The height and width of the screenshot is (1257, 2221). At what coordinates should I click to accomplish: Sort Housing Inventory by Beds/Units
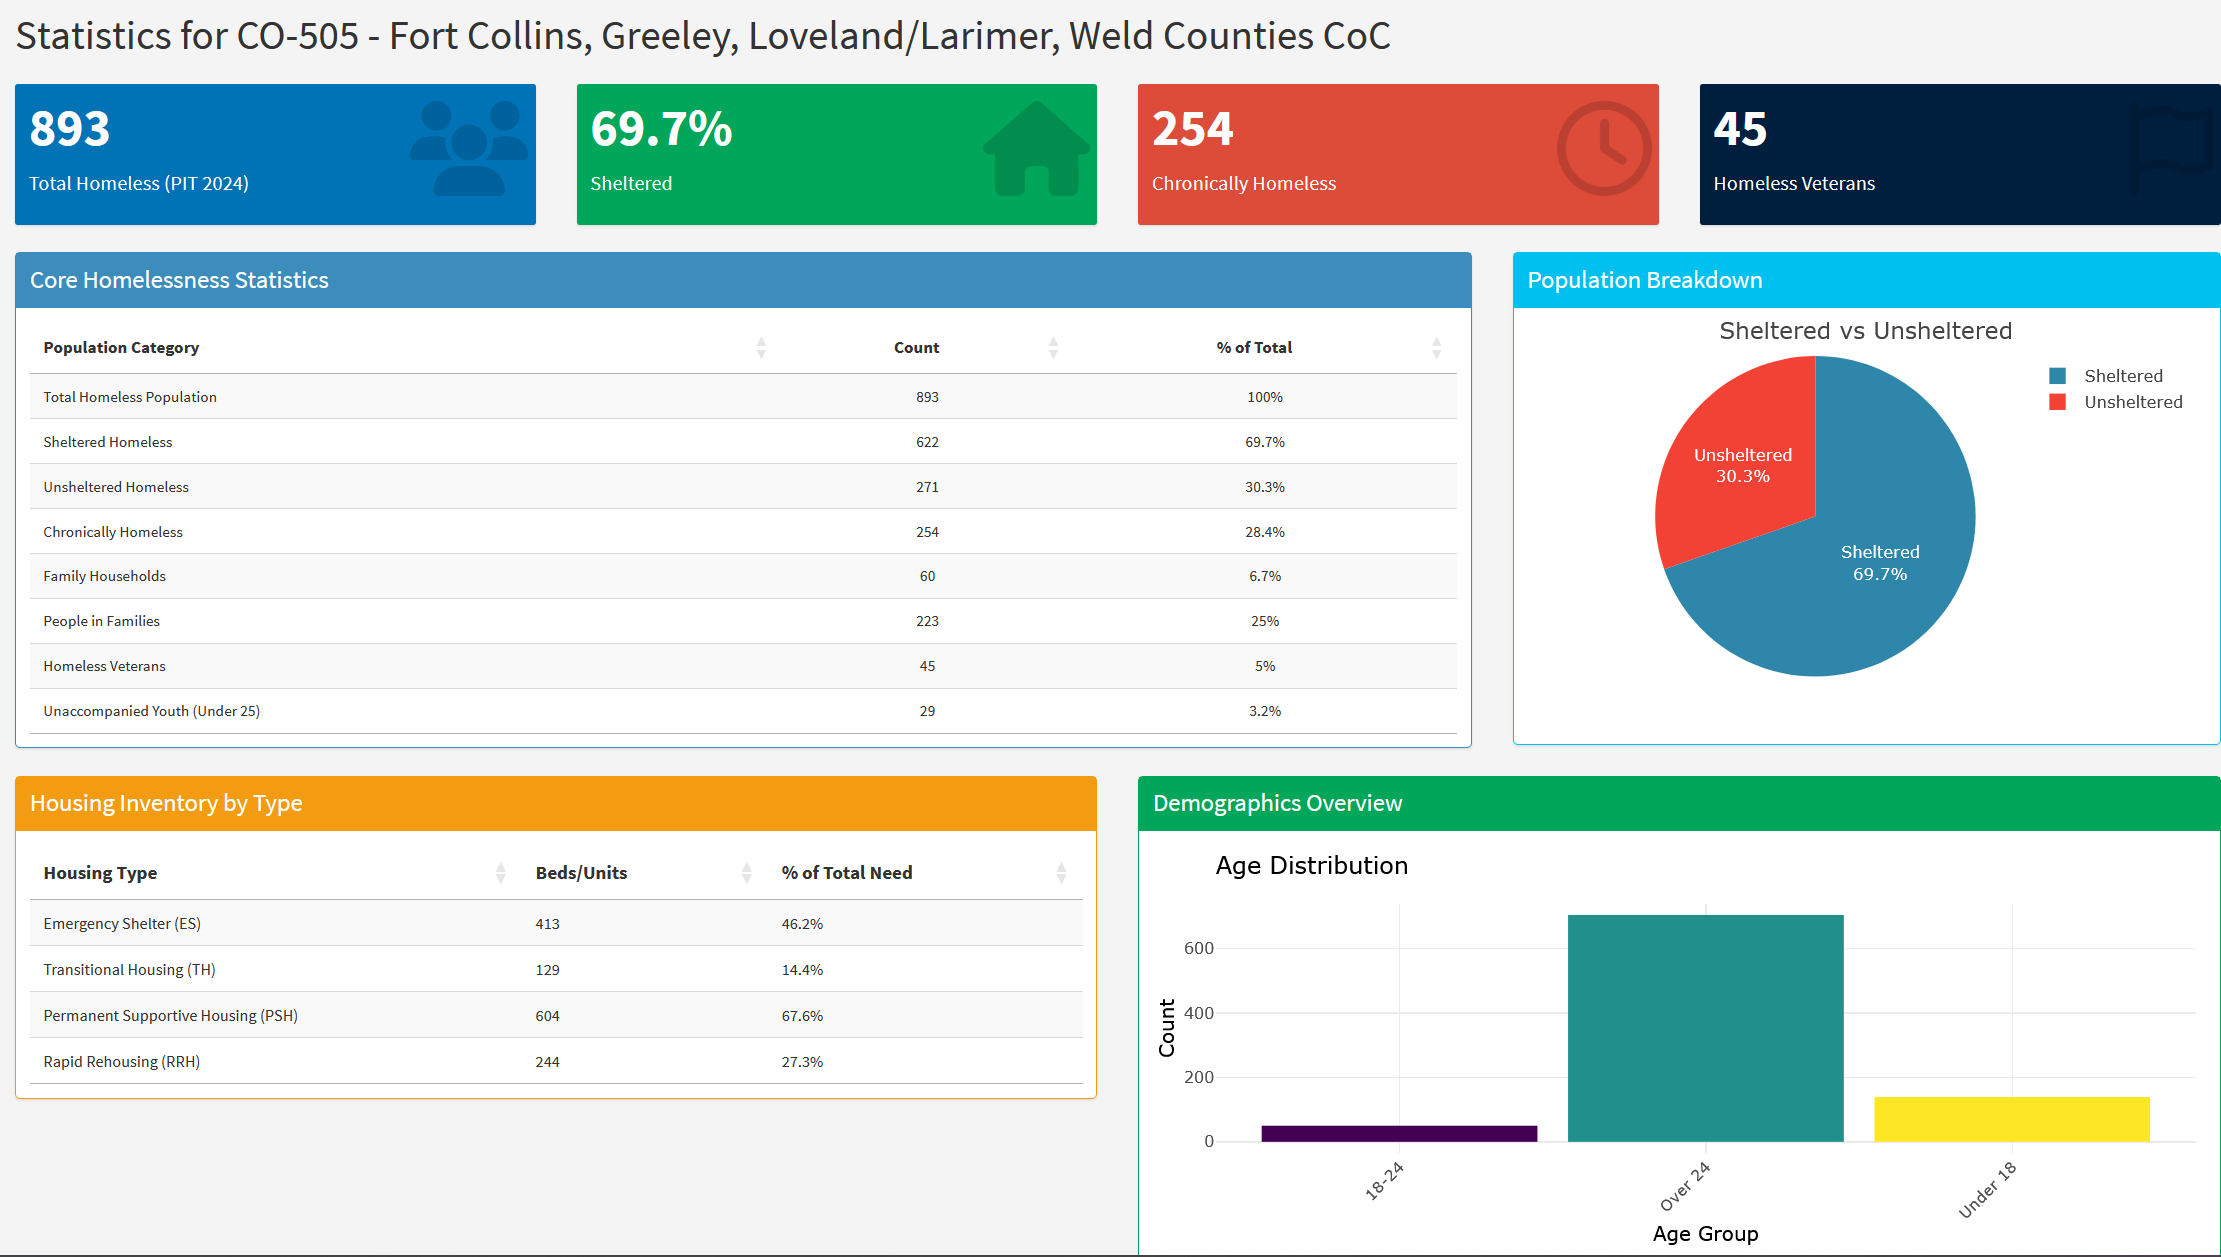746,873
